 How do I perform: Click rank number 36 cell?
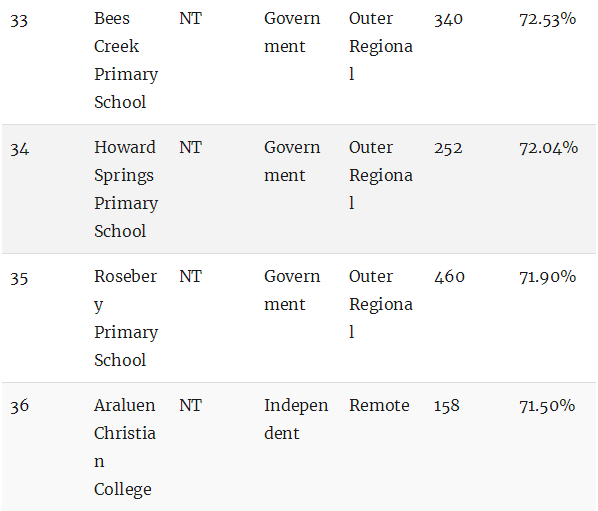[x=19, y=405]
